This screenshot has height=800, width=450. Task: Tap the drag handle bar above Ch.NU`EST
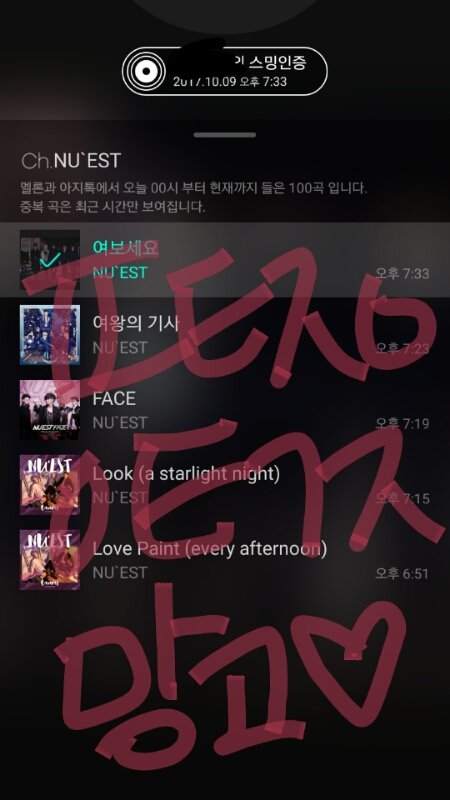pyautogui.click(x=225, y=135)
